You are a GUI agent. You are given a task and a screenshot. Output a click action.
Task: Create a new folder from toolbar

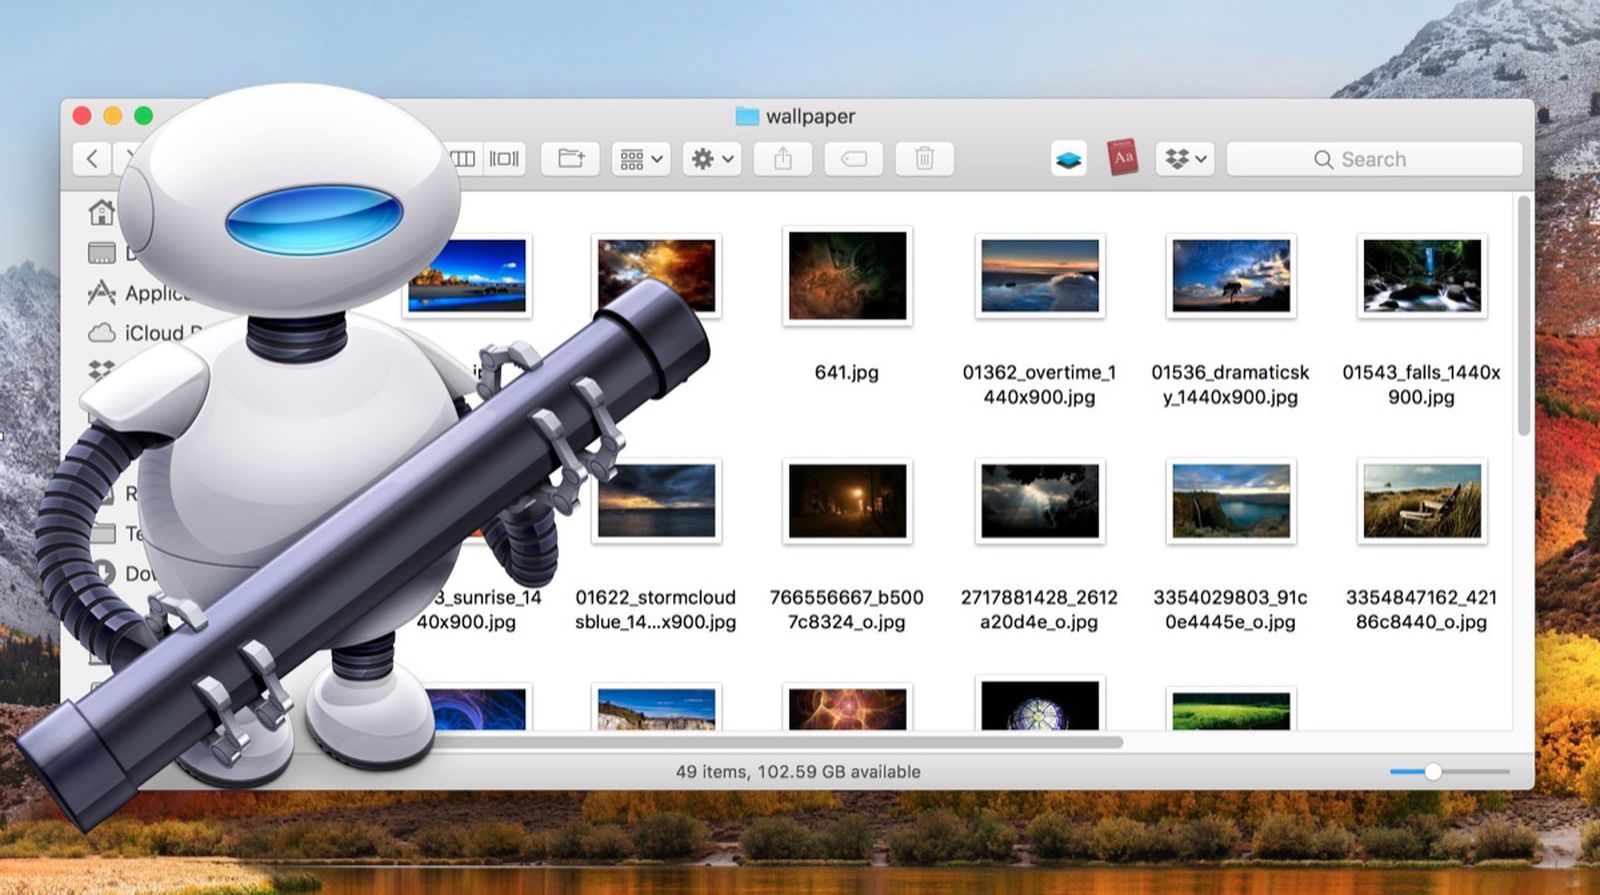(571, 159)
